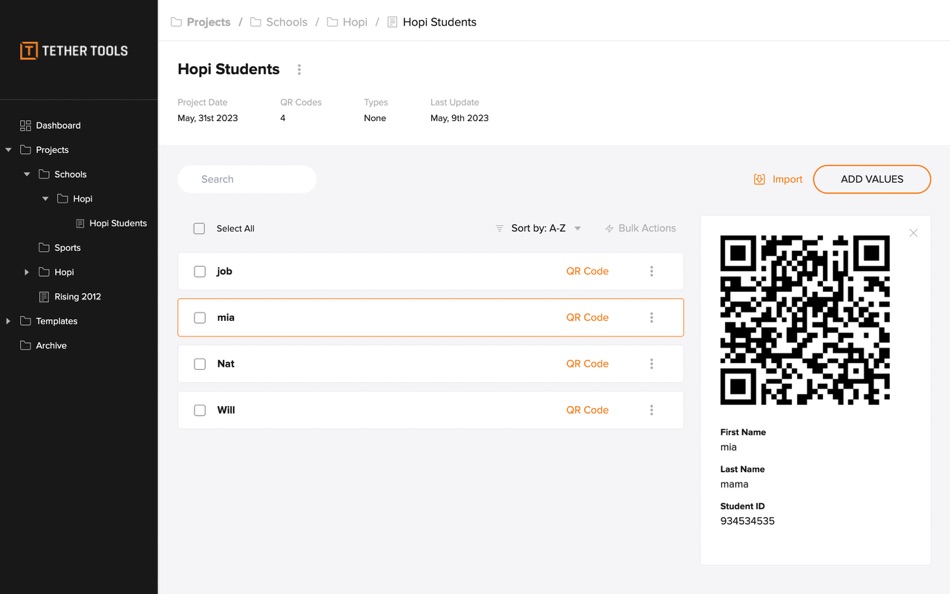
Task: Open the QR Code link for mia
Action: click(587, 318)
